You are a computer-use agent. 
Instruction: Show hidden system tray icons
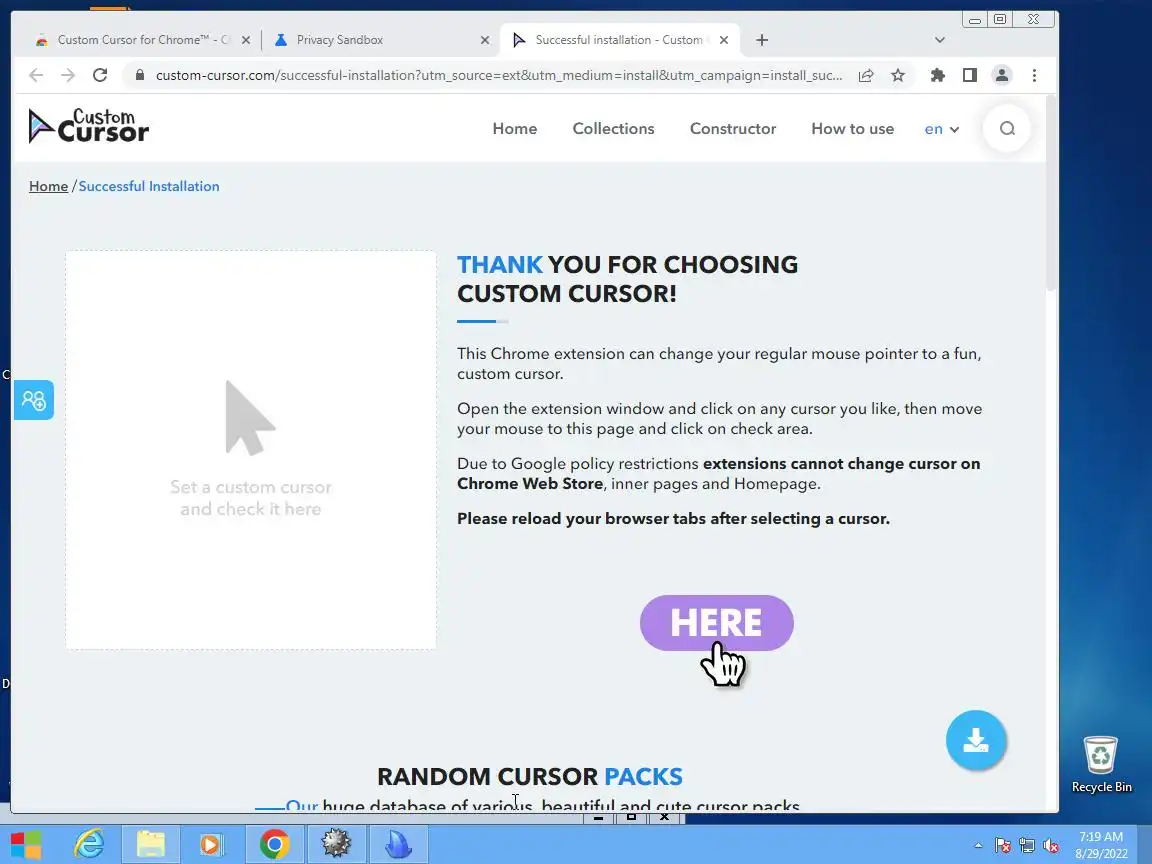click(978, 846)
